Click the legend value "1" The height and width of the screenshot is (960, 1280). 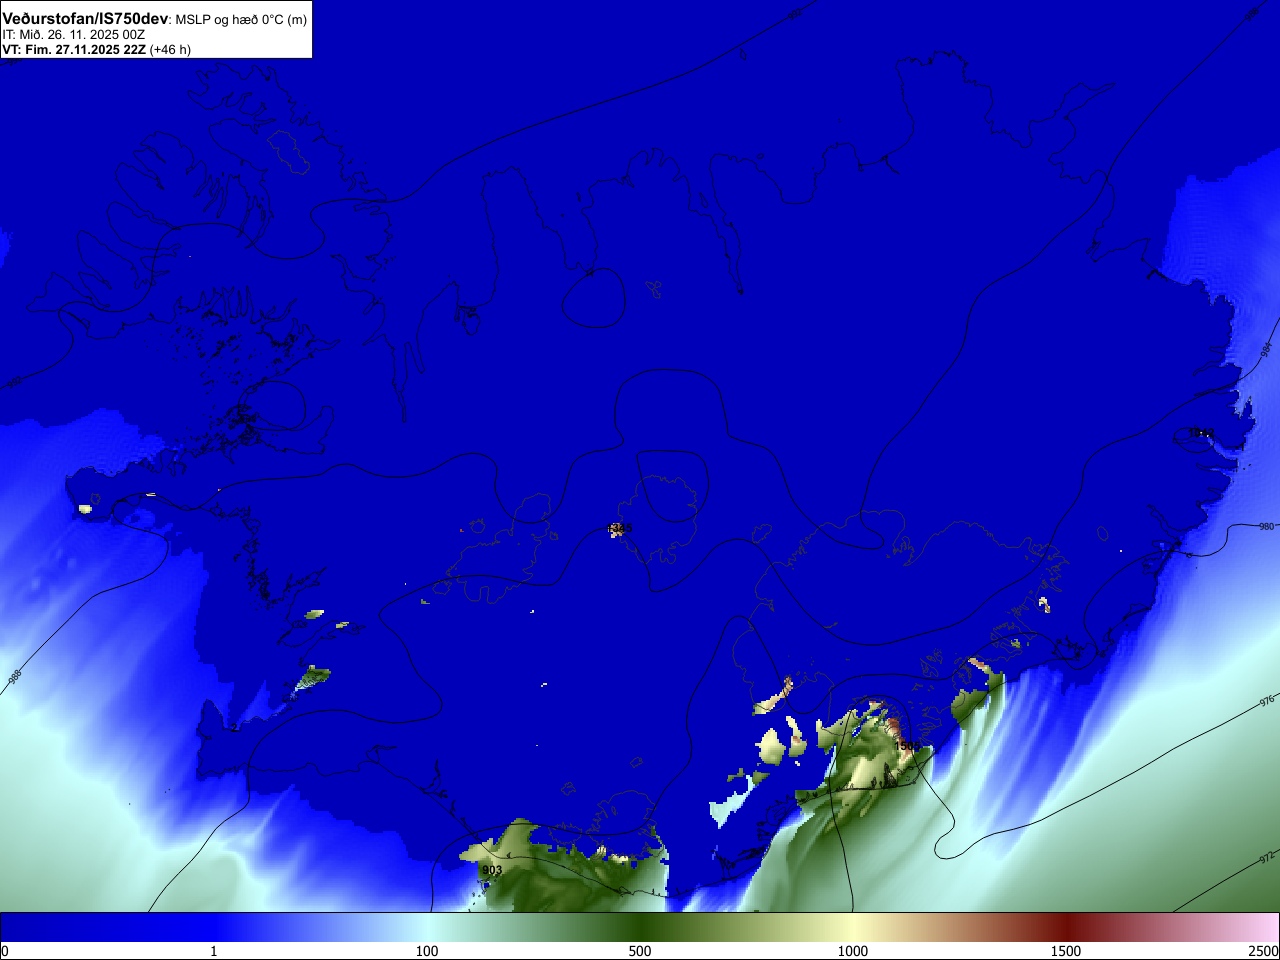[x=213, y=951]
